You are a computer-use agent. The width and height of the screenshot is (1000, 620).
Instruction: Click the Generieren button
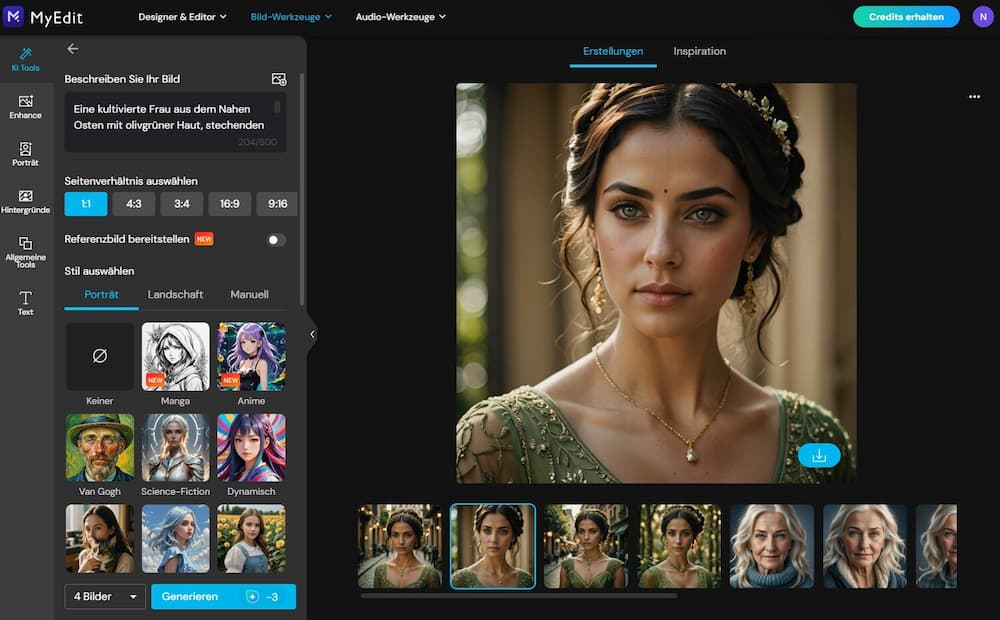point(223,596)
